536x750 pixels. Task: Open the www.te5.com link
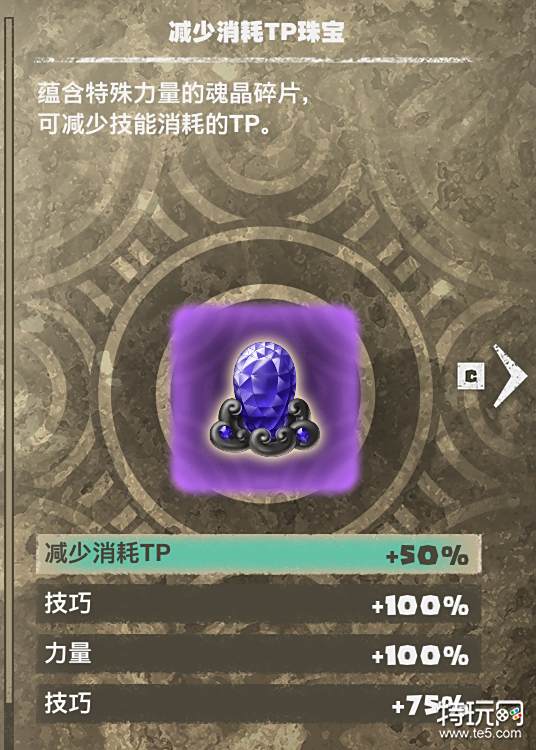point(480,734)
